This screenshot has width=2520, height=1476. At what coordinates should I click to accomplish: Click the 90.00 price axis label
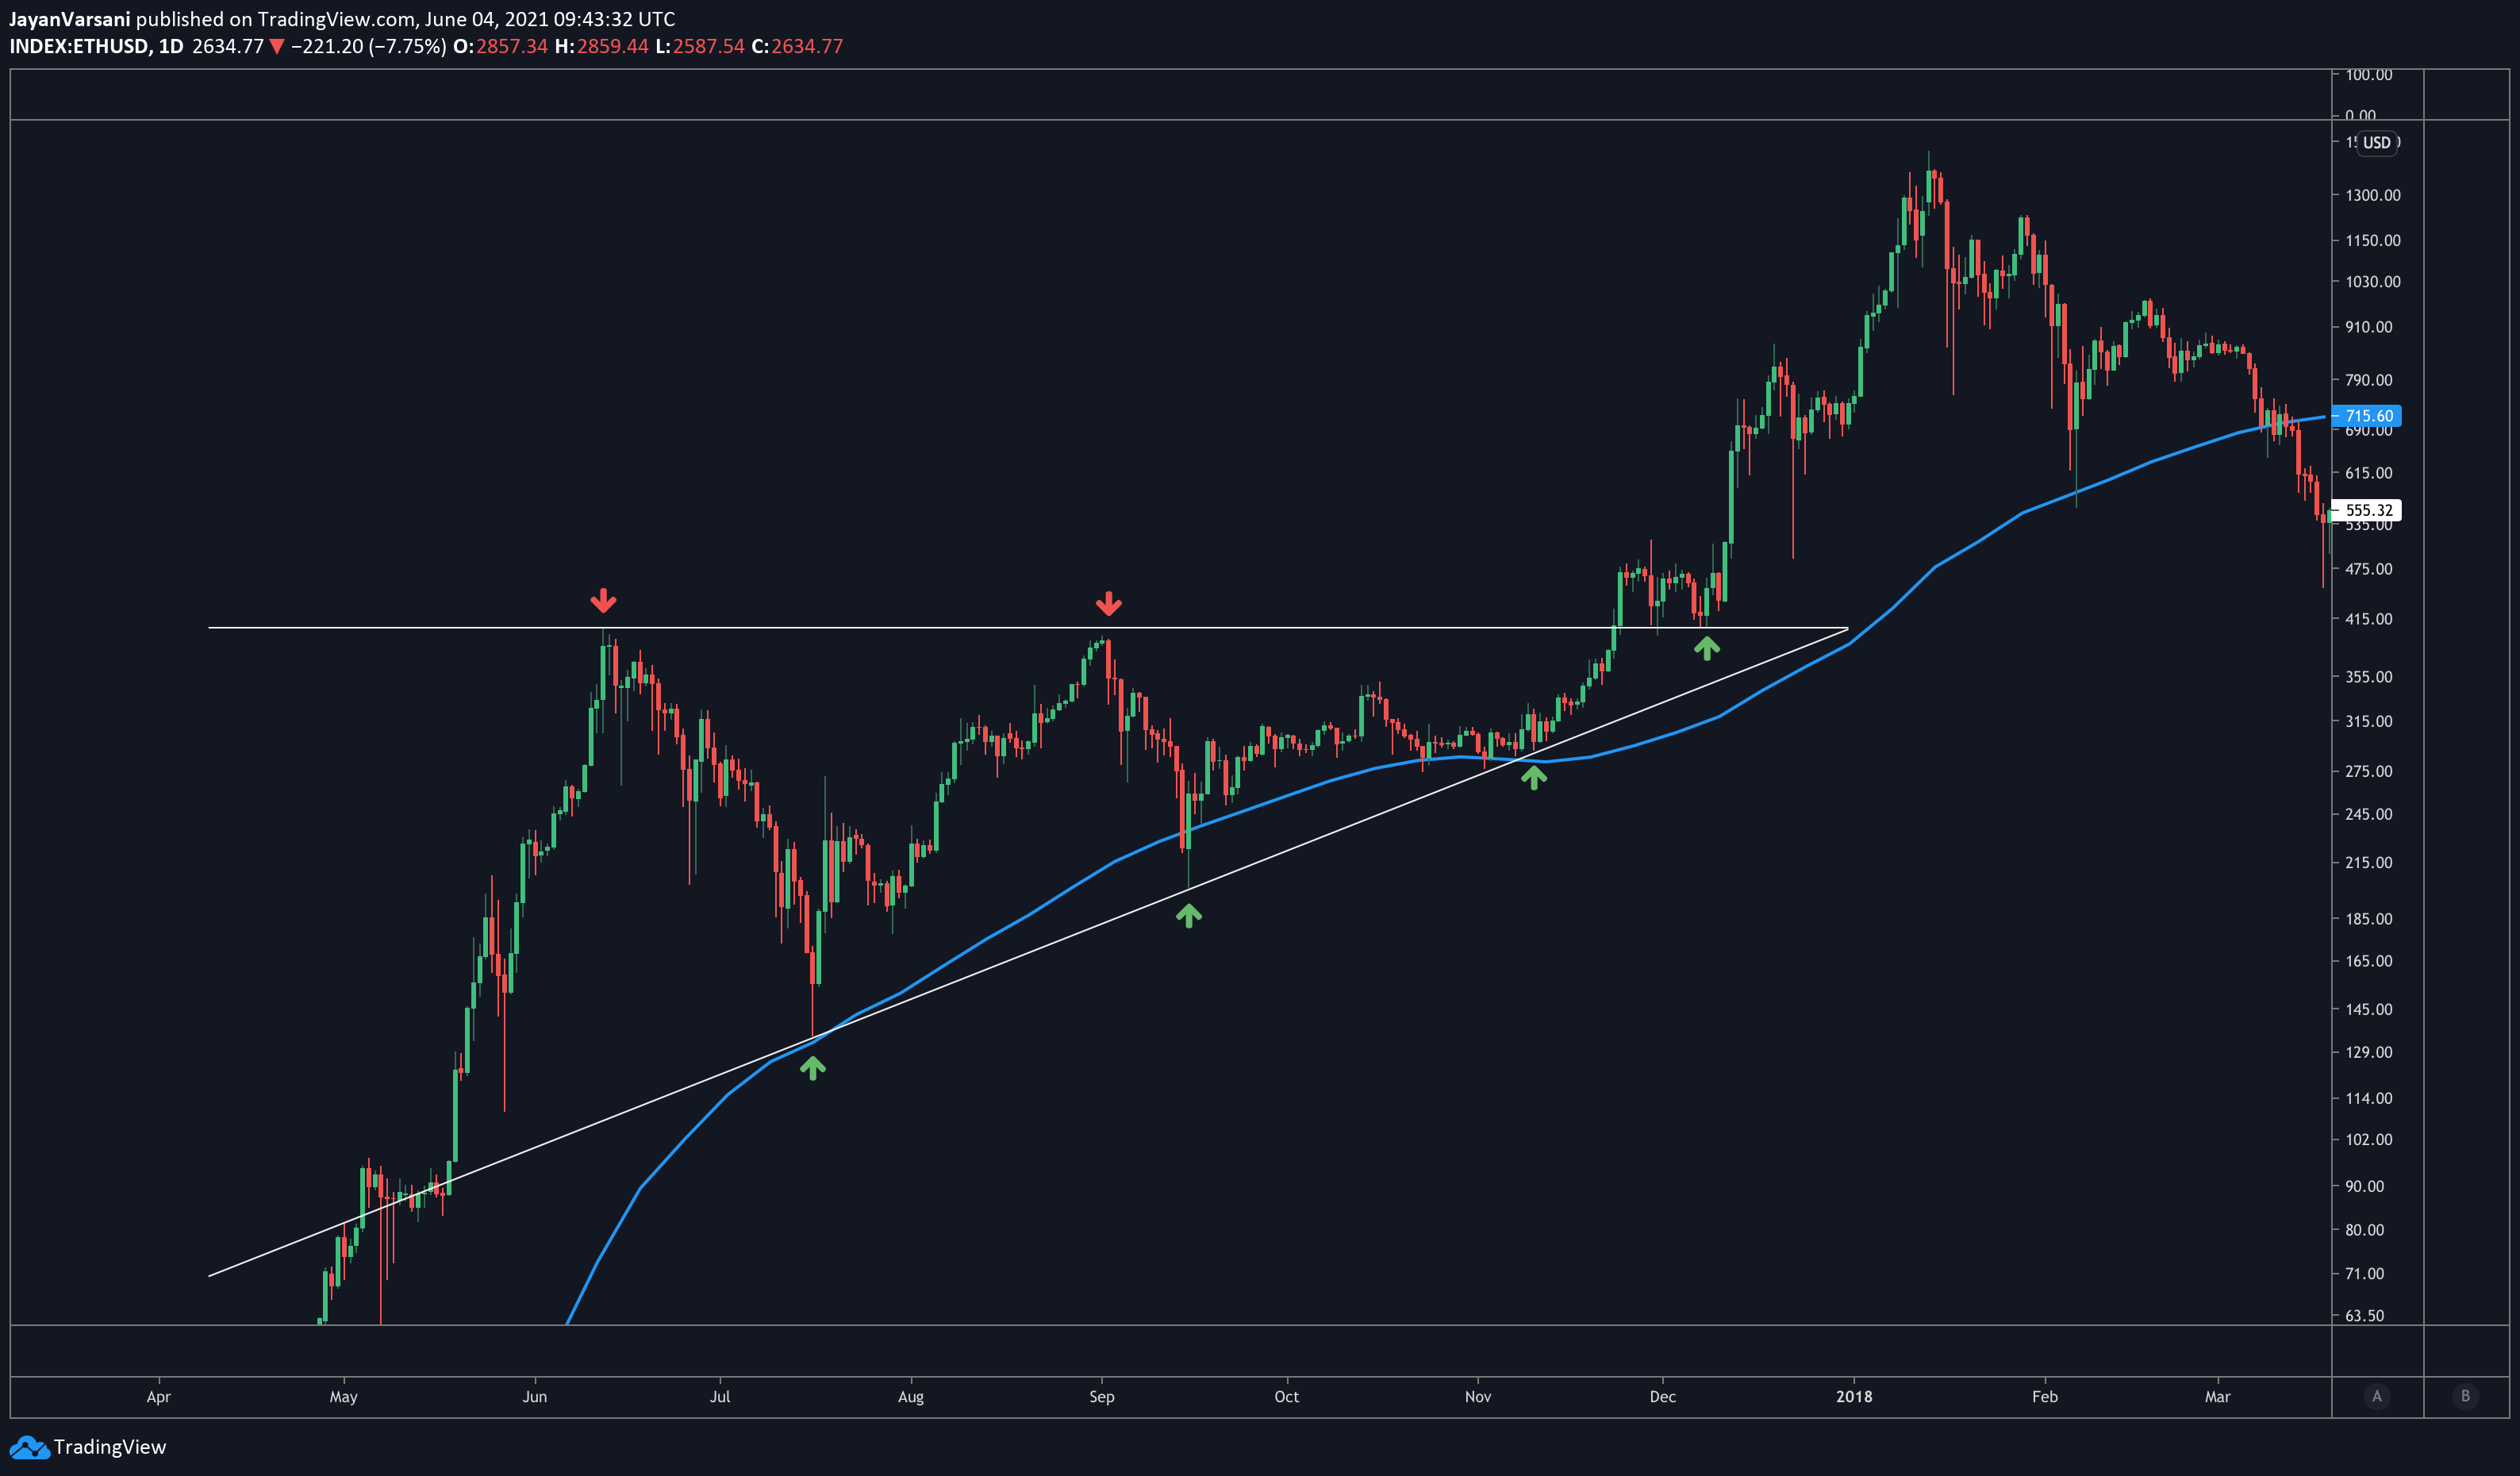tap(2365, 1186)
